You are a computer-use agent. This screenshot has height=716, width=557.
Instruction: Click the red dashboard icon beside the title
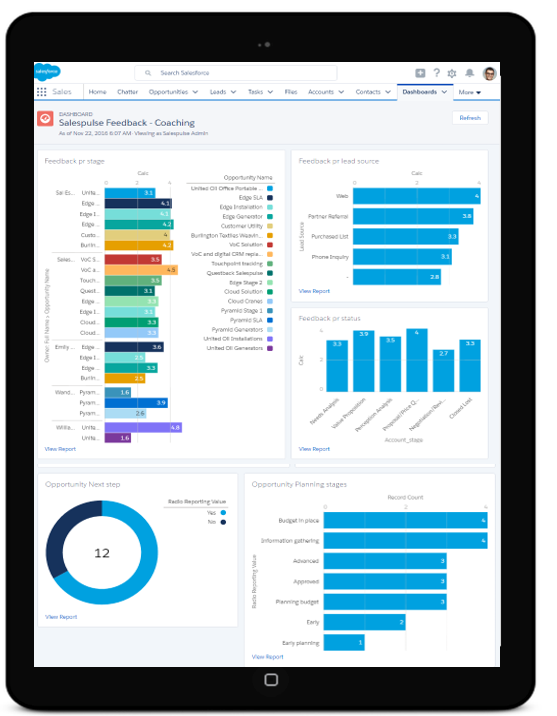(x=45, y=119)
